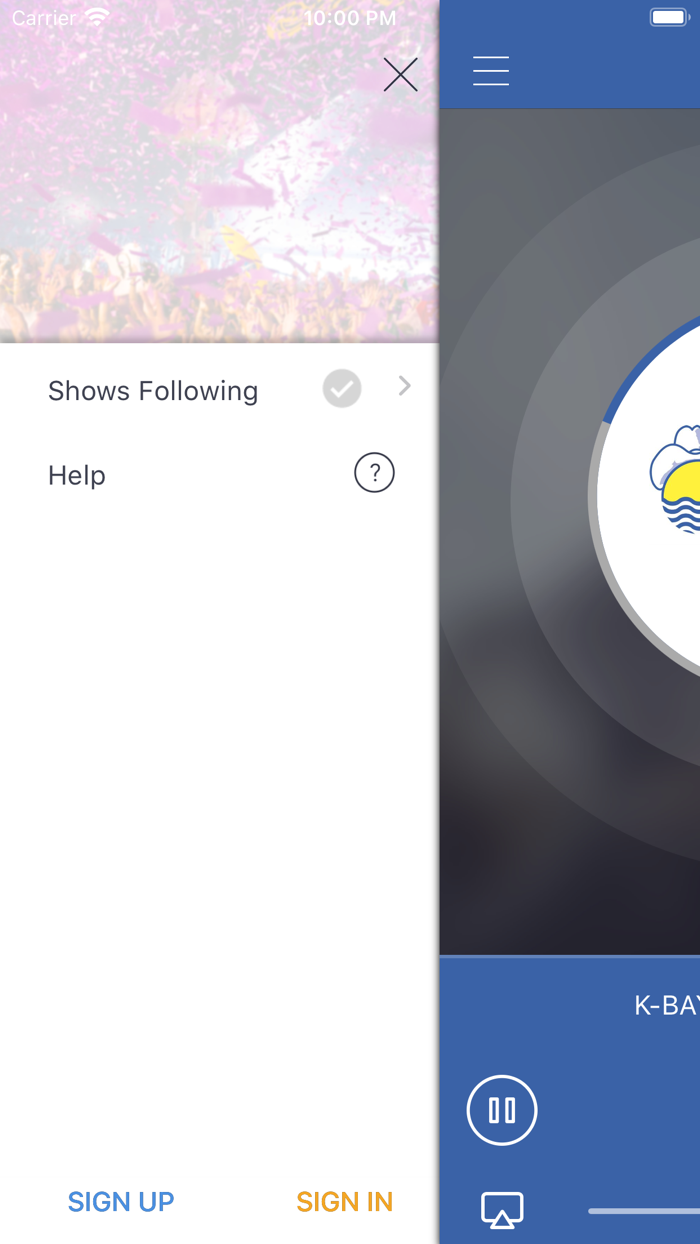700x1244 pixels.
Task: Tap the concert crowd header image
Action: tap(219, 172)
